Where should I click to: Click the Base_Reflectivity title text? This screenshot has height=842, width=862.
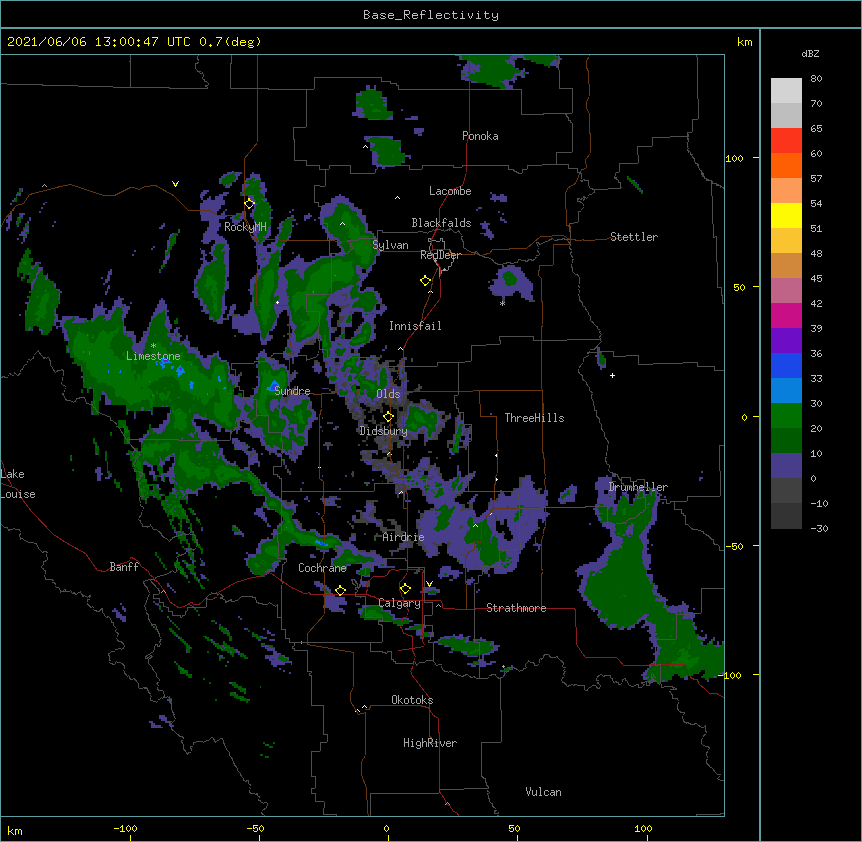(431, 15)
